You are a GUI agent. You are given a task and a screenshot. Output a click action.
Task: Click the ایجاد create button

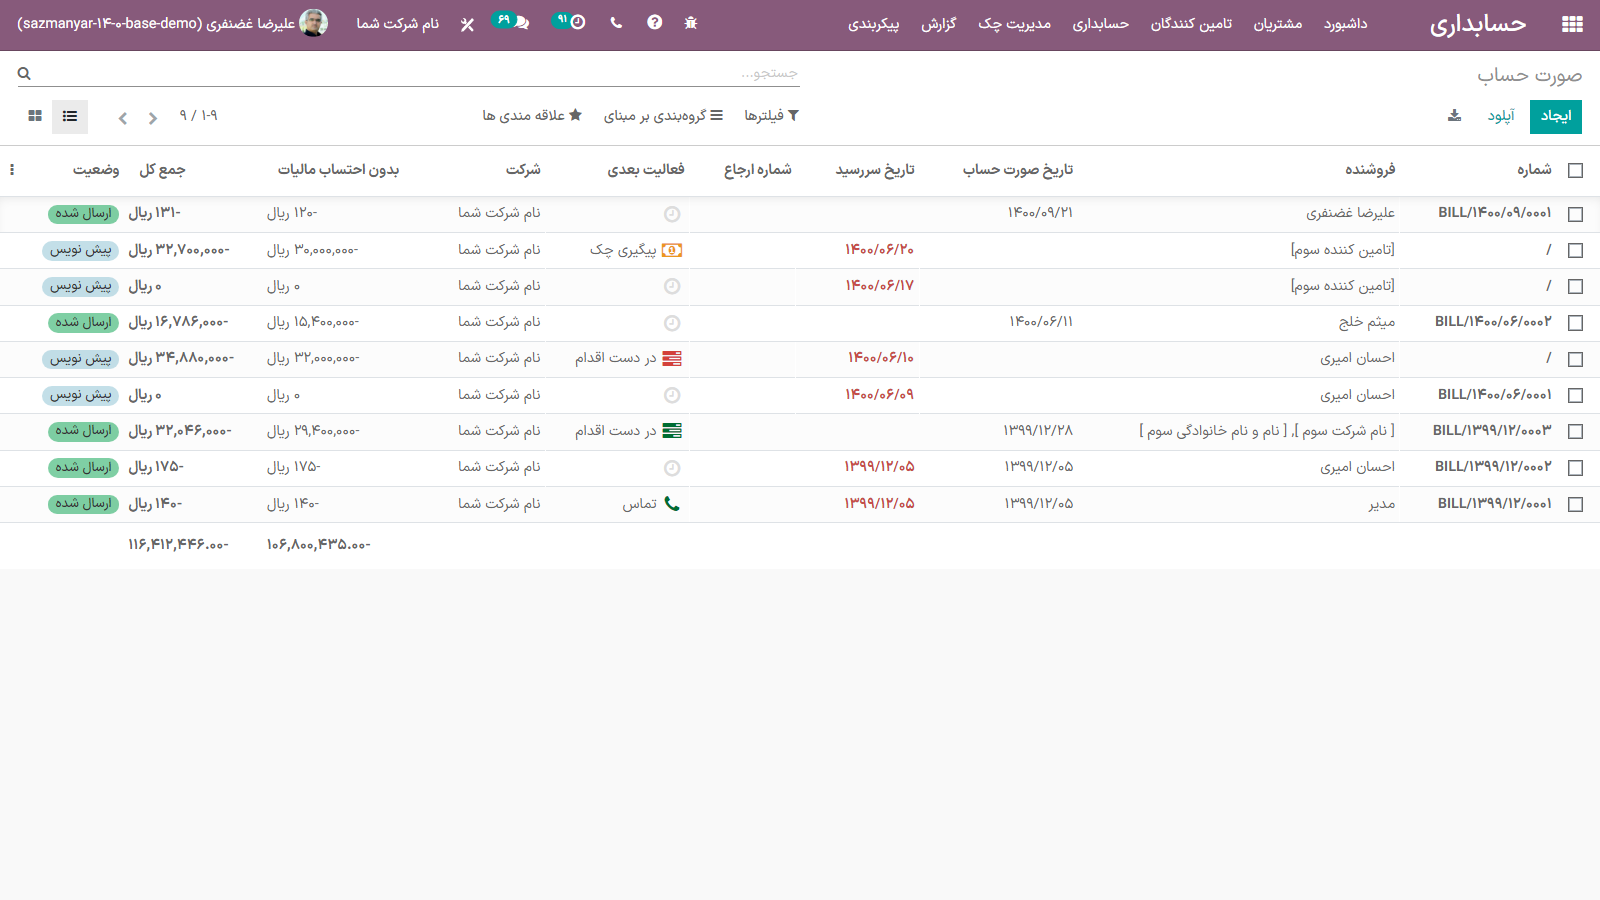(1555, 116)
